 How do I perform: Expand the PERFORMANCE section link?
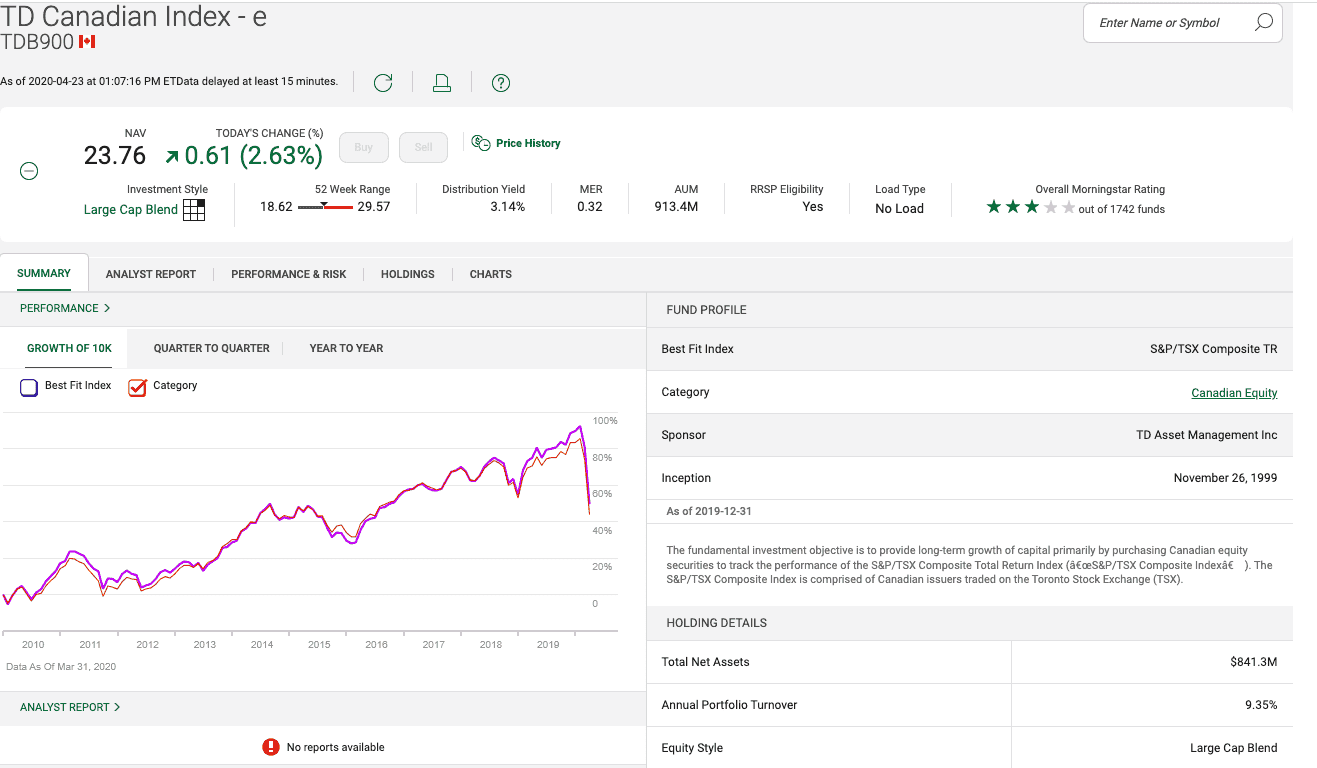[65, 308]
